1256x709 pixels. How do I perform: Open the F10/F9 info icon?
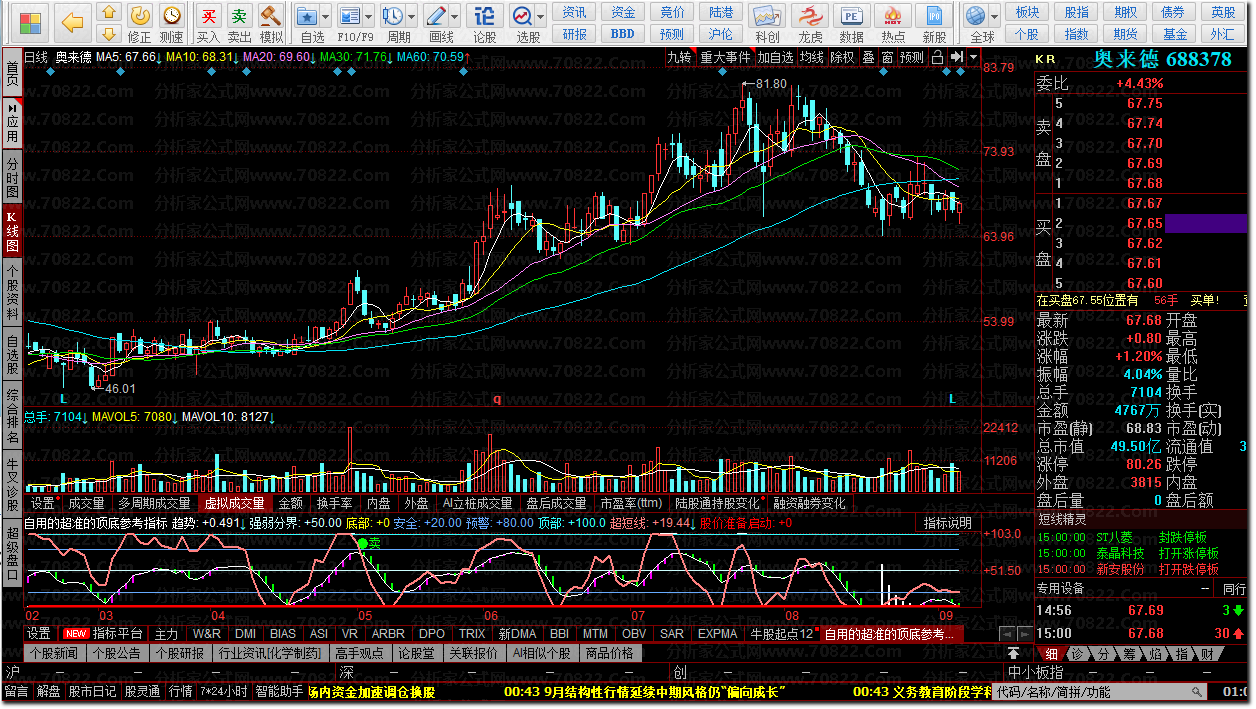pos(349,15)
